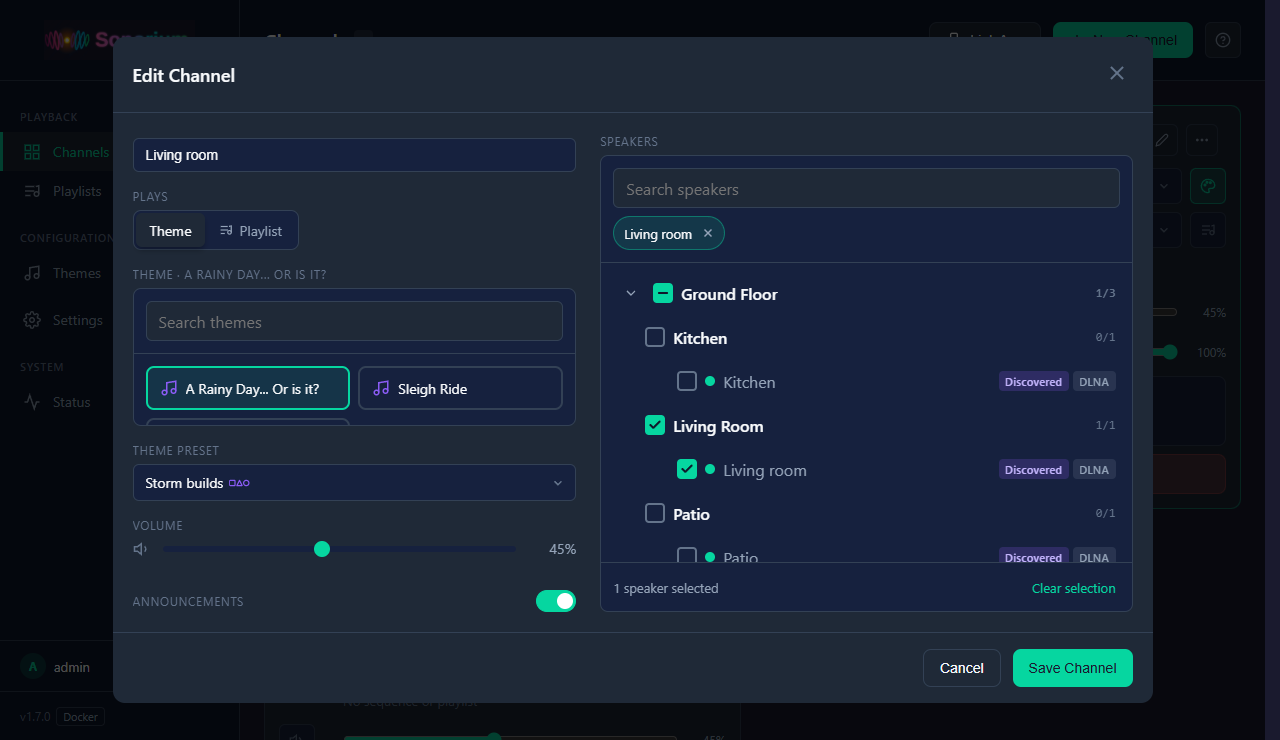
Task: Click the Cancel button
Action: tap(962, 668)
